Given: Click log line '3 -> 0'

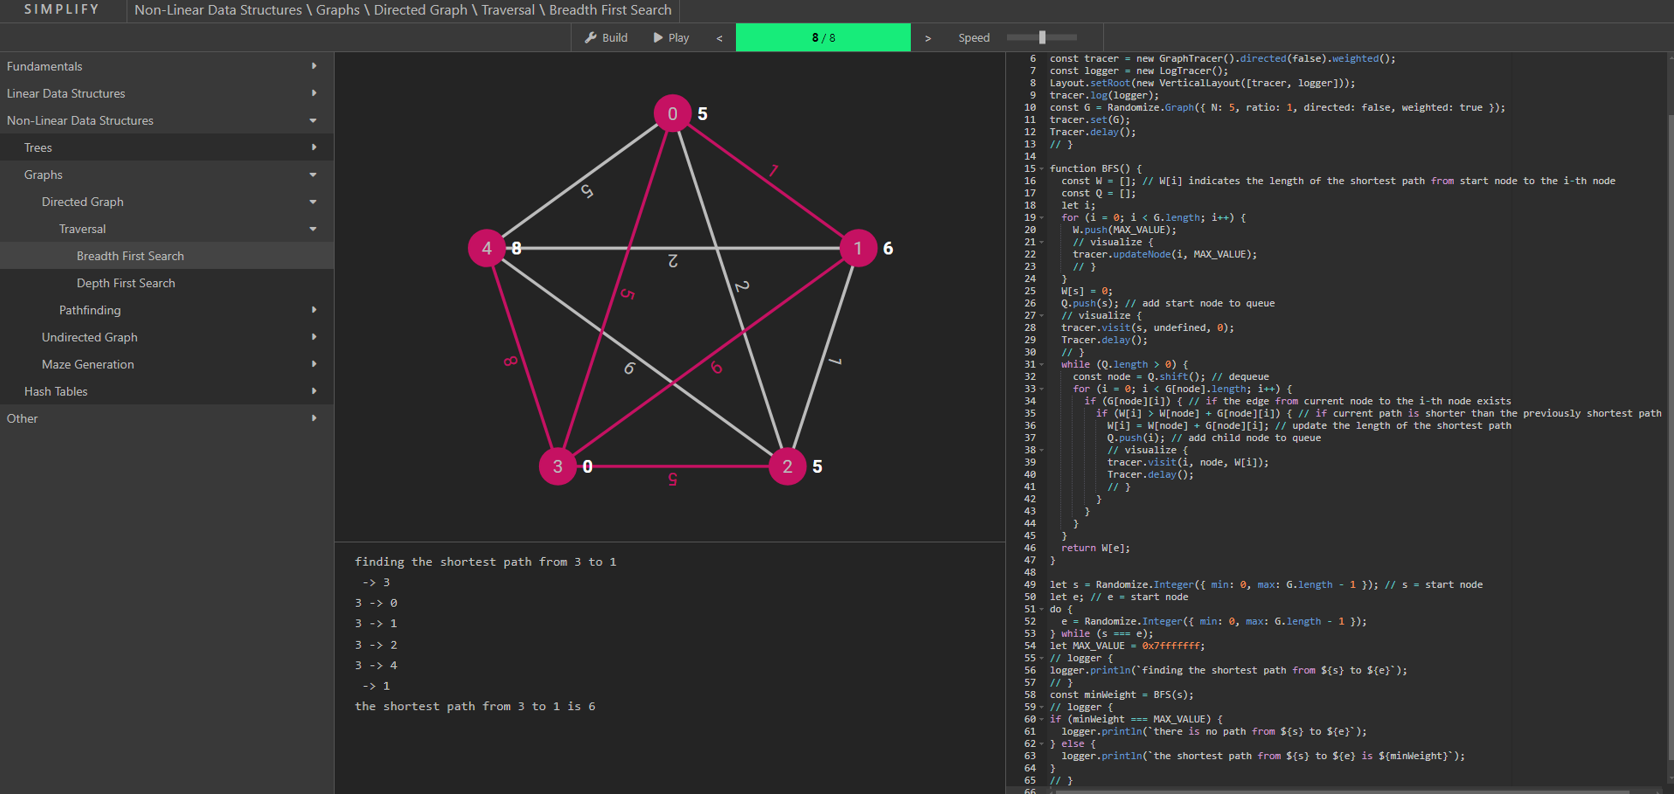Looking at the screenshot, I should click(x=376, y=603).
